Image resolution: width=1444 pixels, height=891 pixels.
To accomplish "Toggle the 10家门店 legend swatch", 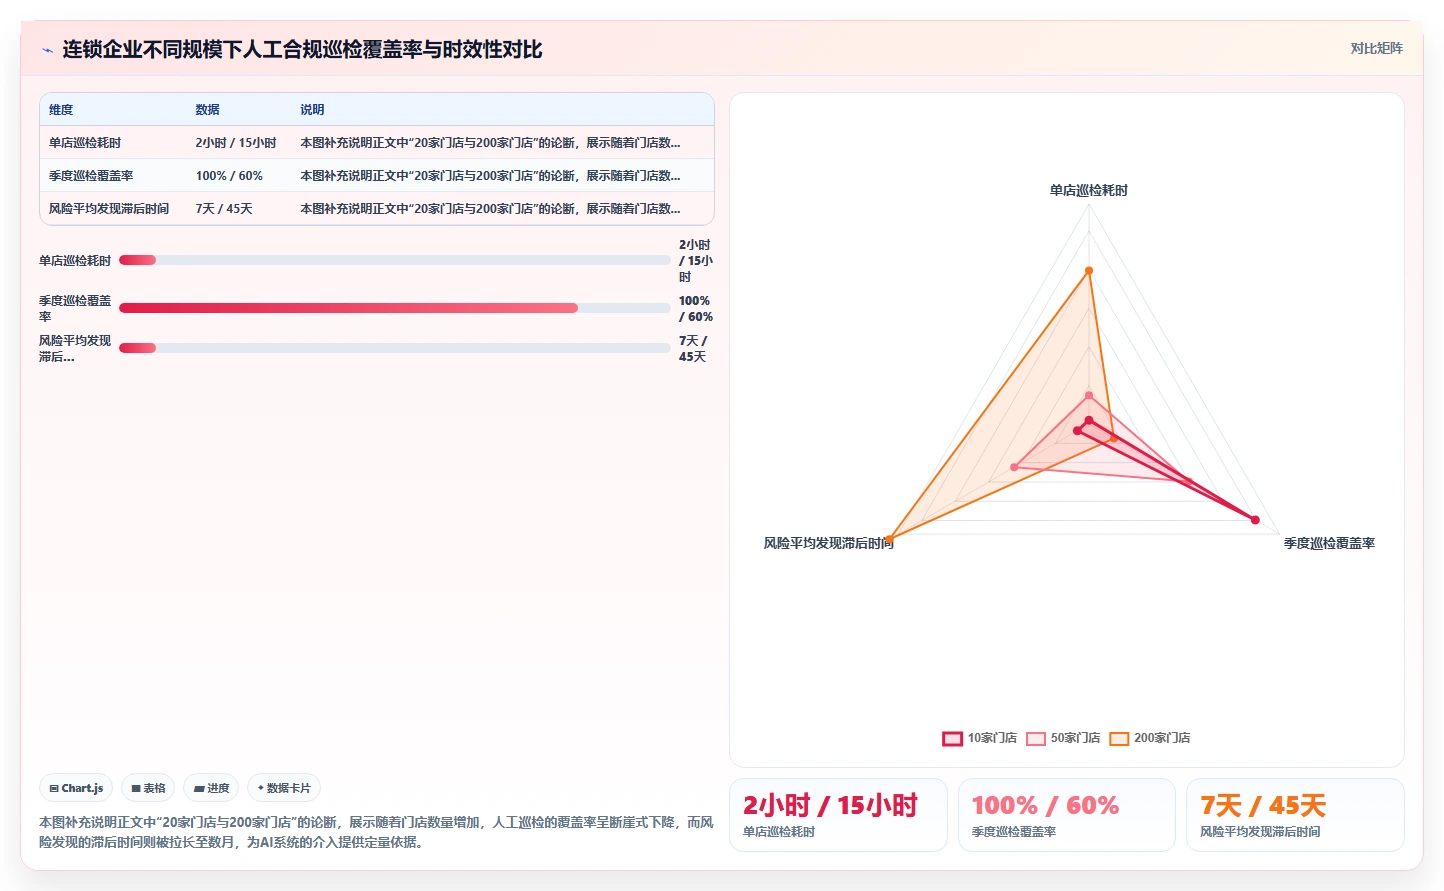I will coord(952,739).
